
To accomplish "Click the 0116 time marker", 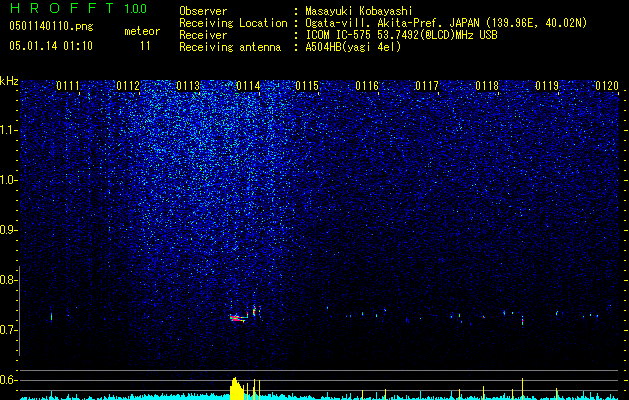I will click(367, 86).
